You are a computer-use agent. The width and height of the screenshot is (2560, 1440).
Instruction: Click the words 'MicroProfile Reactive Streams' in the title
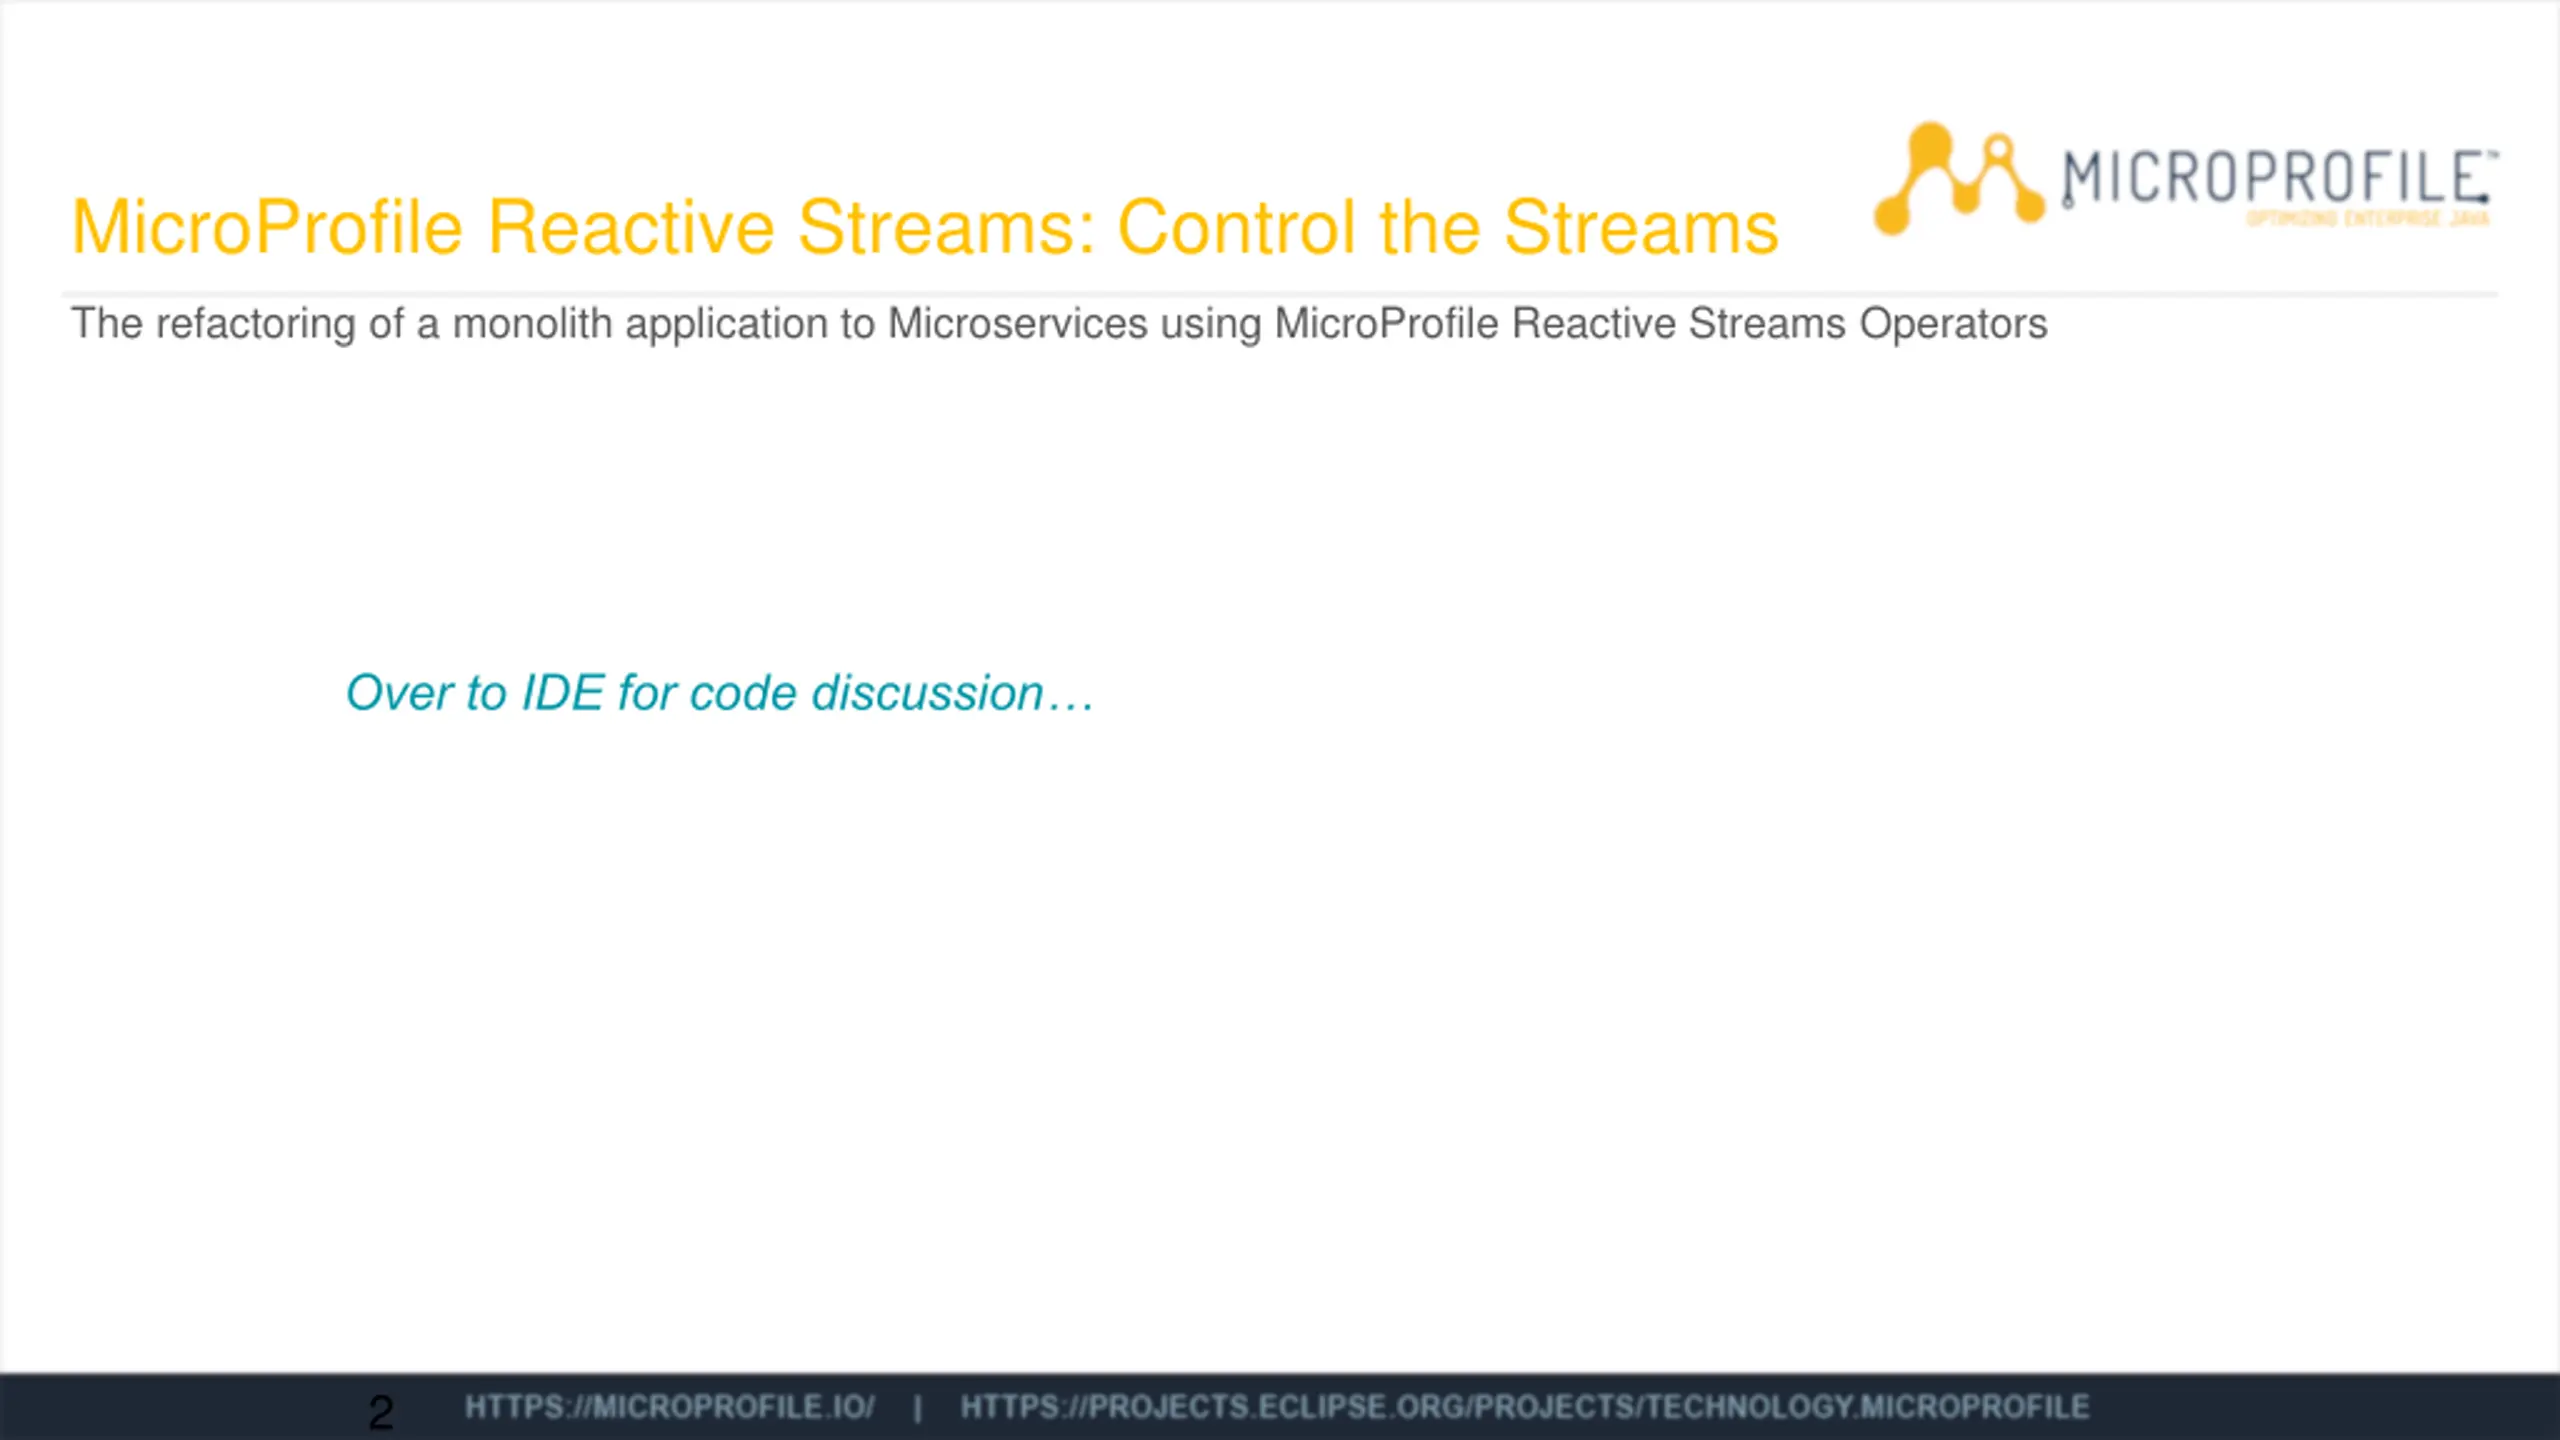(580, 228)
